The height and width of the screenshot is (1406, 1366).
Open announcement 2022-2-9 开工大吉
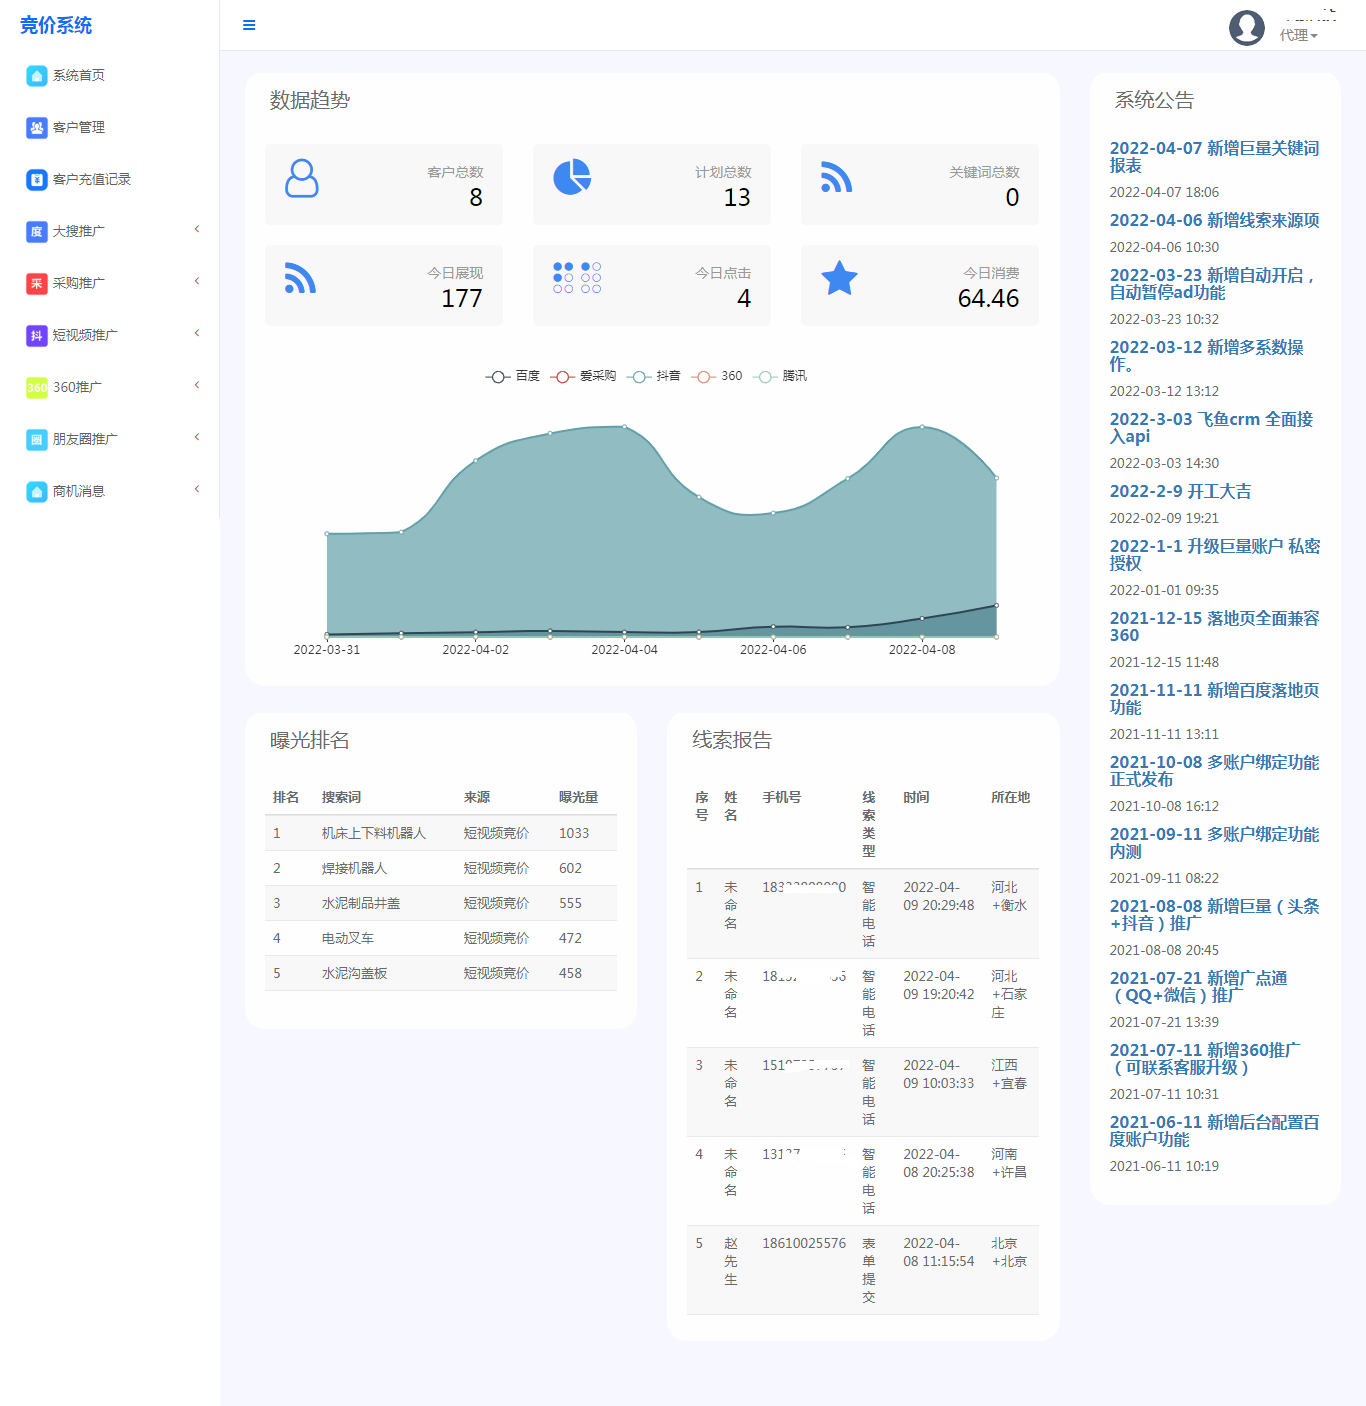(1180, 491)
